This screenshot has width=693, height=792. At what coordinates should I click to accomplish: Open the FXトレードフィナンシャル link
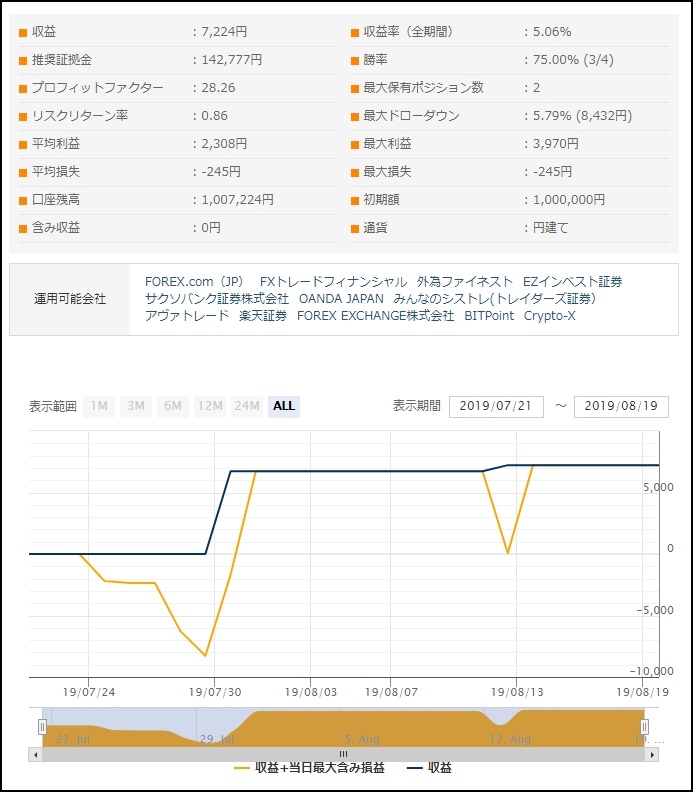(333, 282)
